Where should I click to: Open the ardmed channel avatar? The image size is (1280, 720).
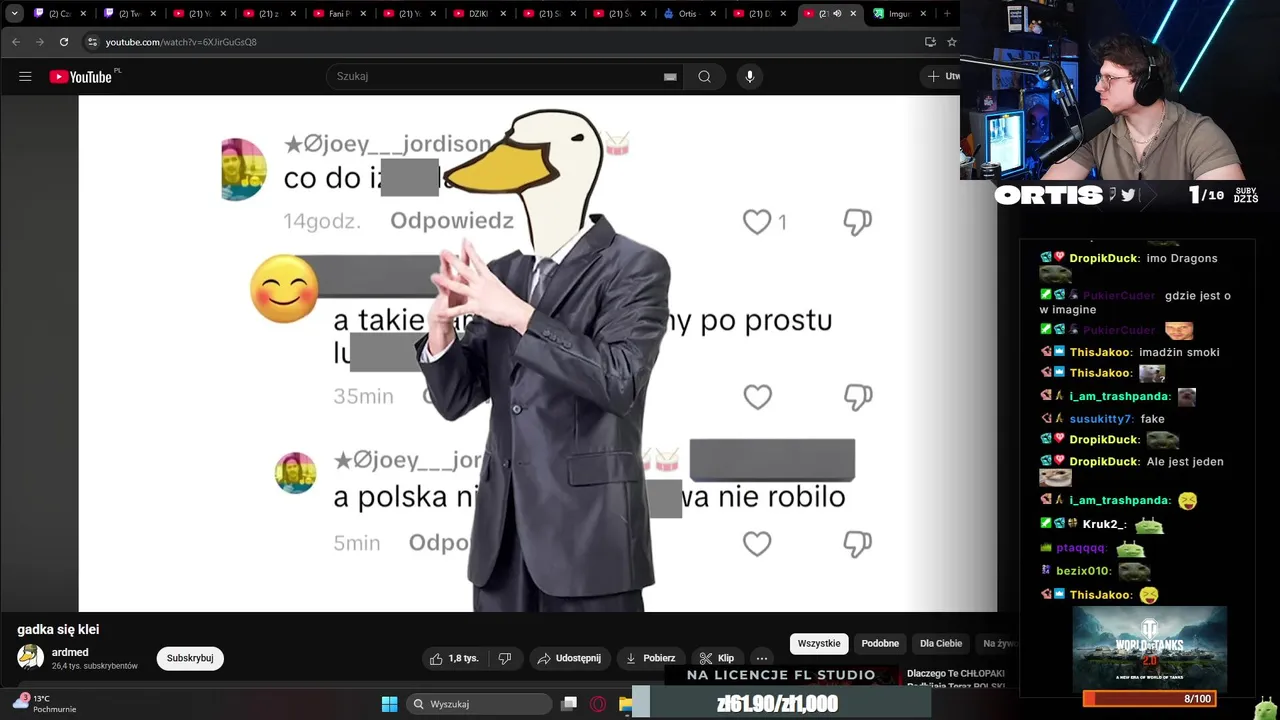(30, 657)
